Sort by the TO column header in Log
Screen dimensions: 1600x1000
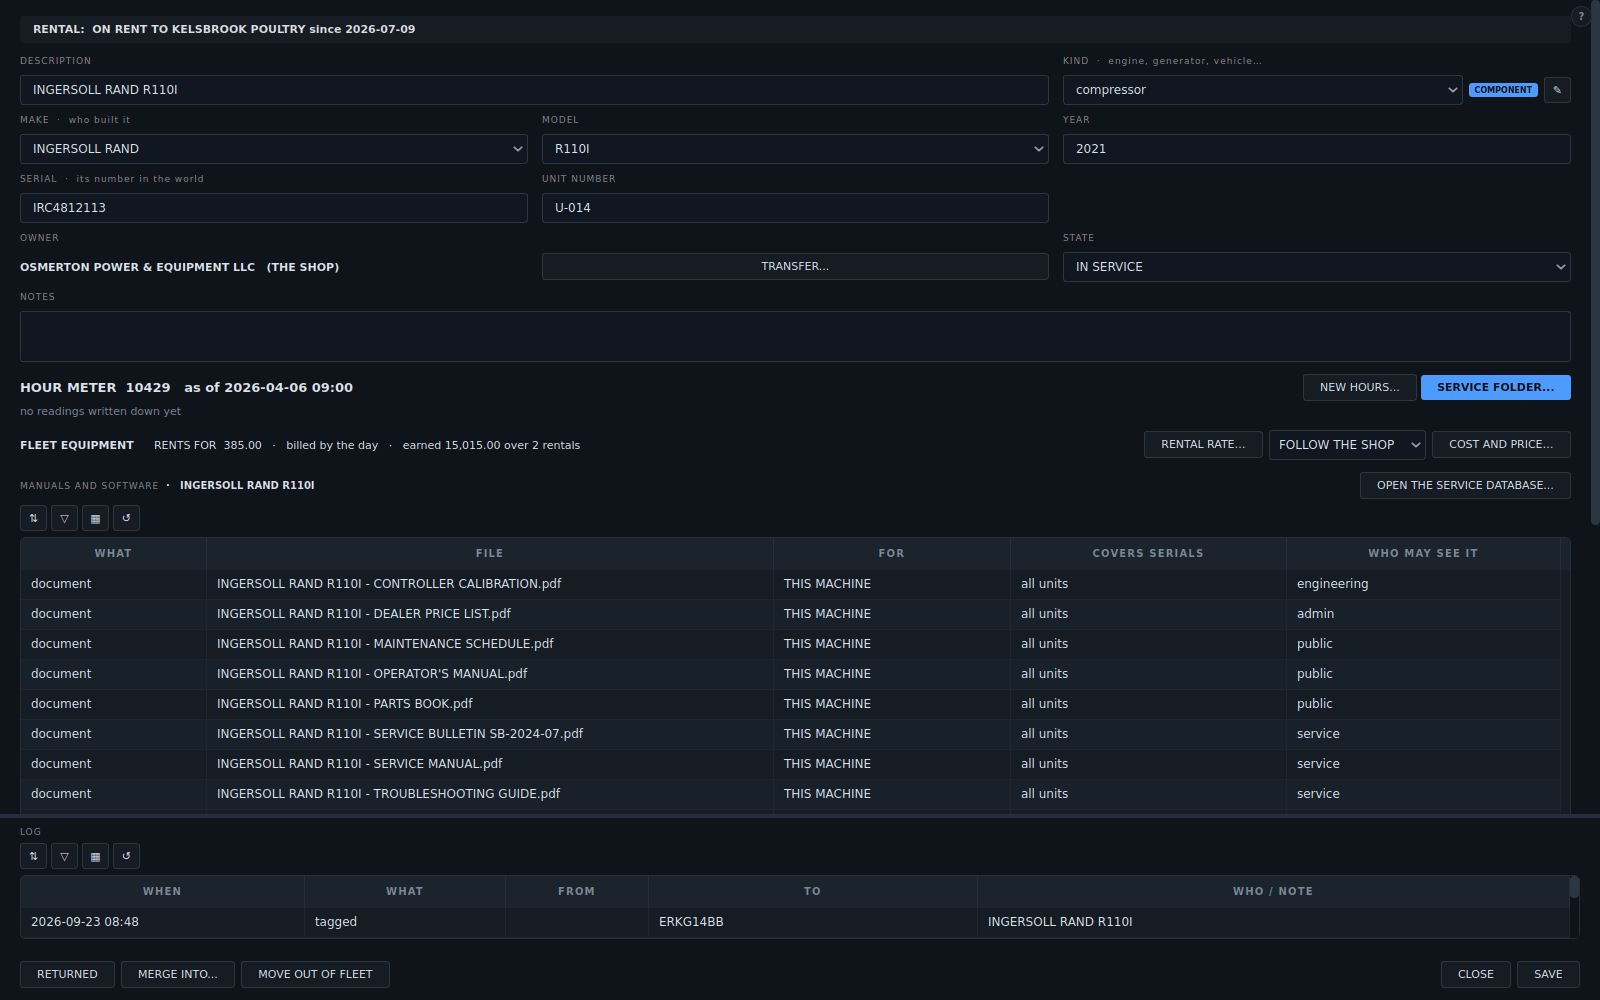click(813, 891)
